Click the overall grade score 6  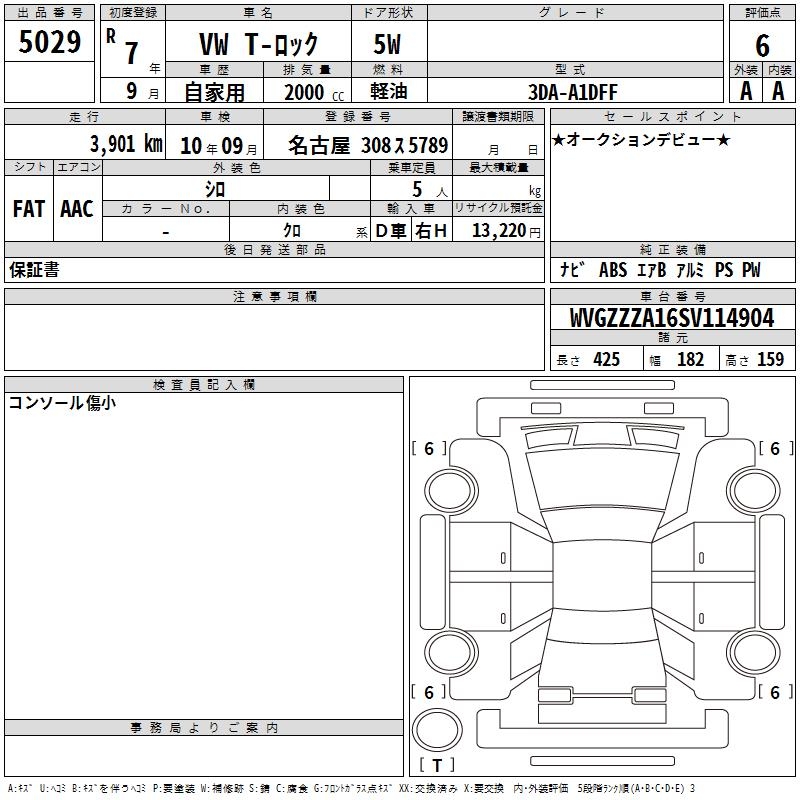[x=762, y=45]
